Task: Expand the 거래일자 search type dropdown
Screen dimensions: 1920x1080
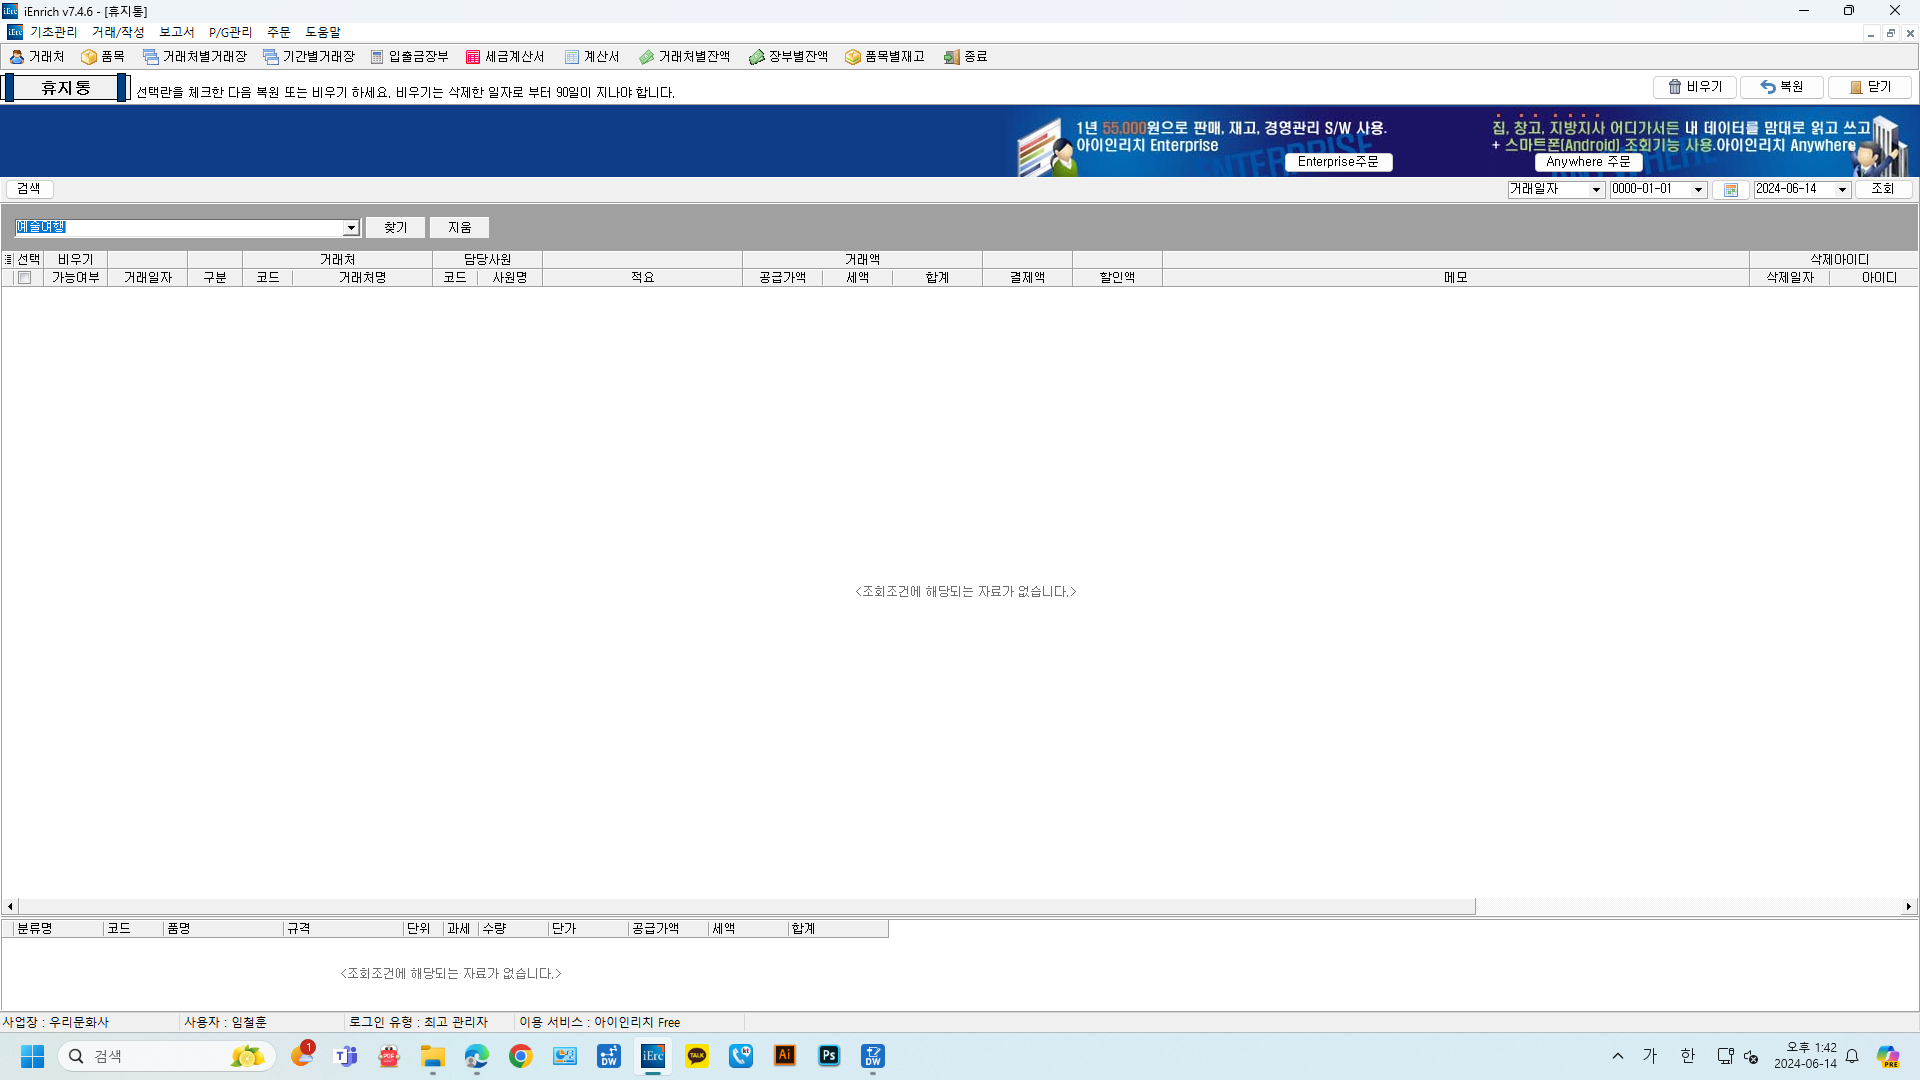Action: (1596, 189)
